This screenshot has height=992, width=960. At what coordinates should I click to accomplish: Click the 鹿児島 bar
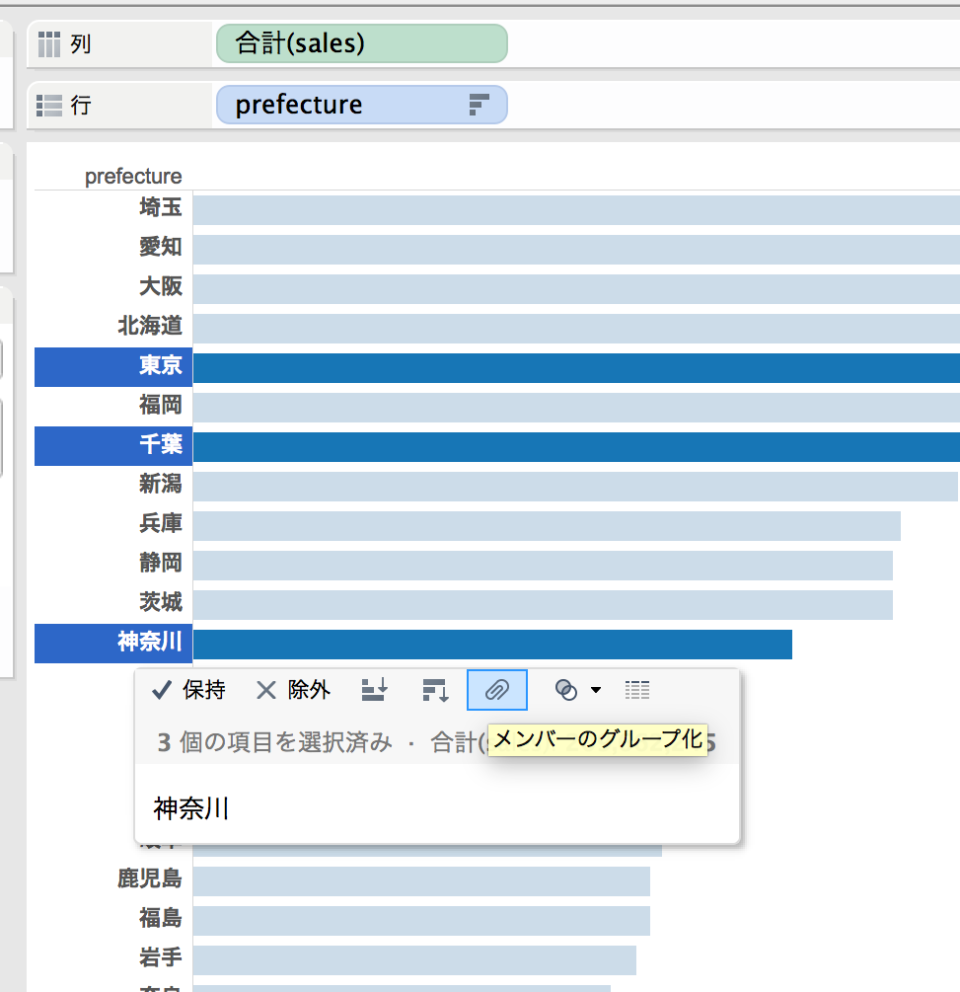point(420,879)
